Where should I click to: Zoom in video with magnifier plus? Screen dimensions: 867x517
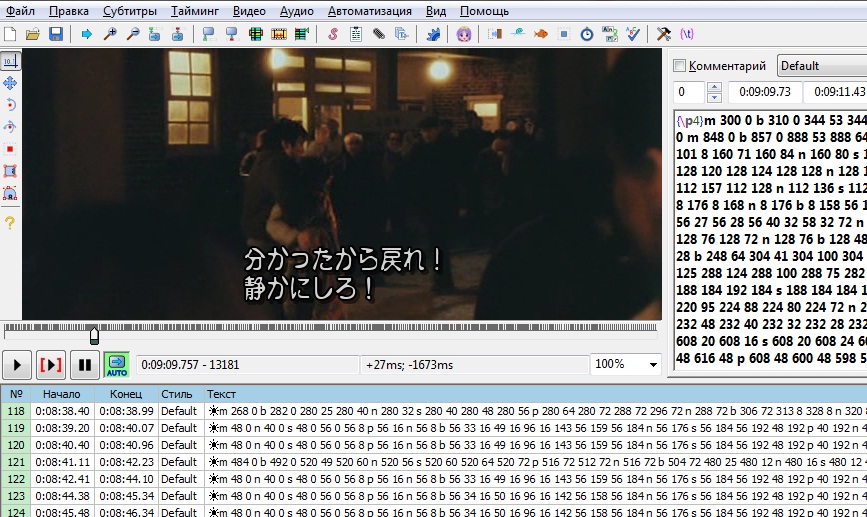109,34
